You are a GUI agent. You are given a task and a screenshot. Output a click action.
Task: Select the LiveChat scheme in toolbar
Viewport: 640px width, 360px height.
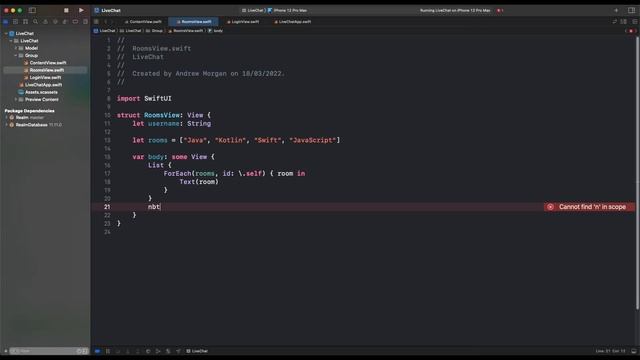coord(253,10)
